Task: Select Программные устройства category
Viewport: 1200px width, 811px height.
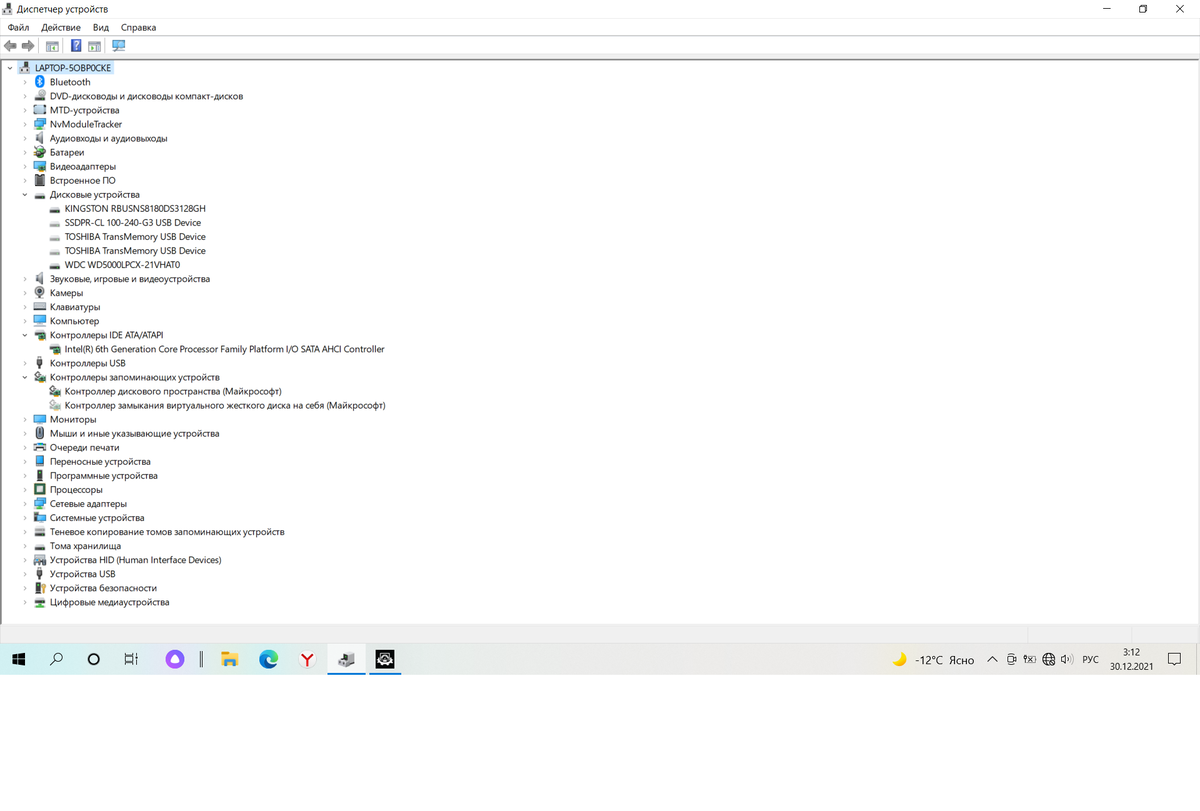Action: tap(104, 476)
